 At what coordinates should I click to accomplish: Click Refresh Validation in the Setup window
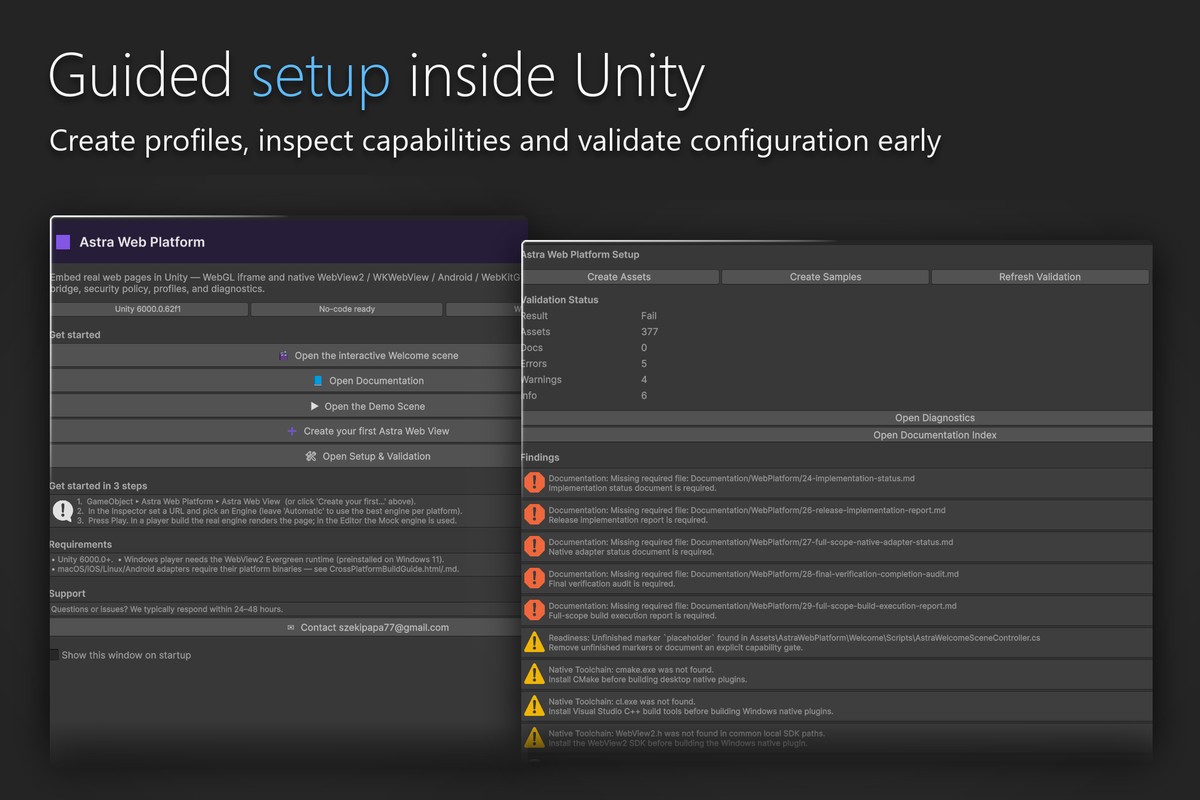[1040, 277]
